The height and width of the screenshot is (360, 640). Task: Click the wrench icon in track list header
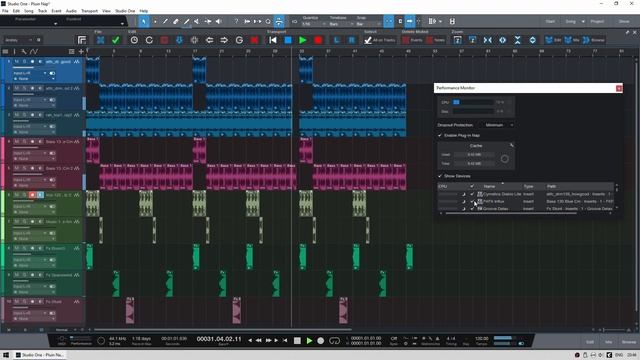point(24,51)
